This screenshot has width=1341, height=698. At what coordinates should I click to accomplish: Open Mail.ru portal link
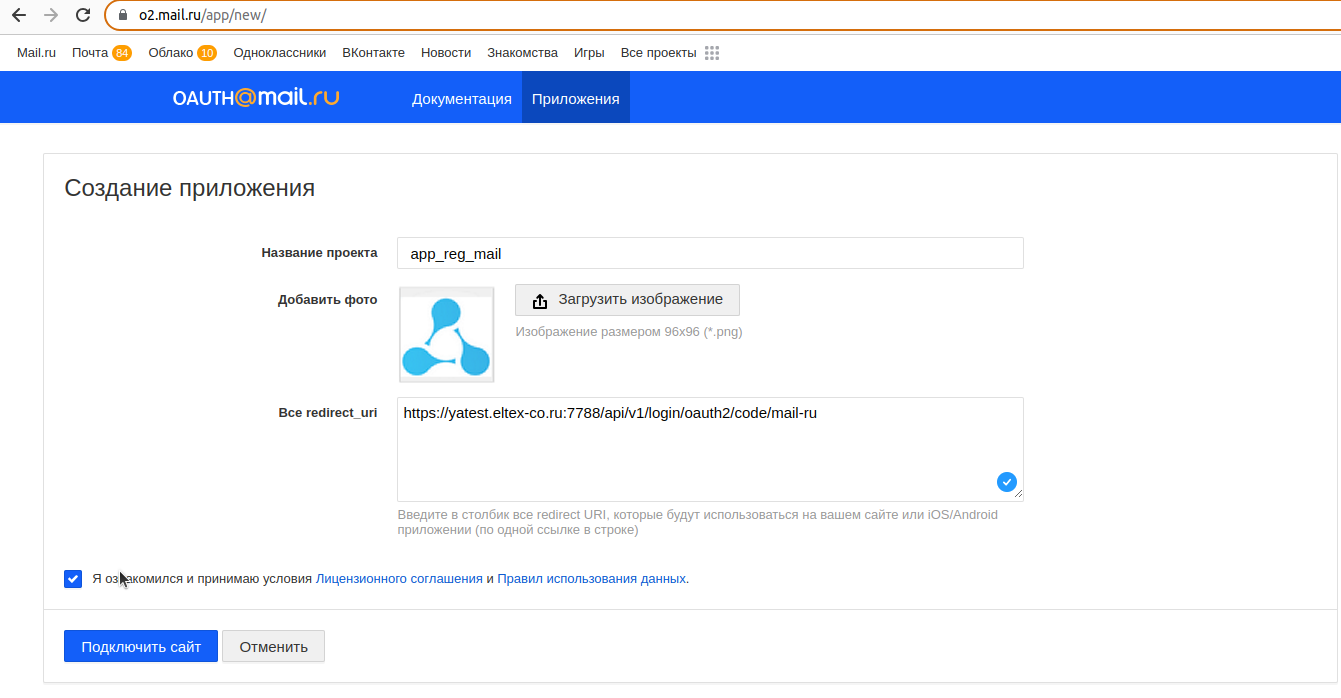(36, 53)
